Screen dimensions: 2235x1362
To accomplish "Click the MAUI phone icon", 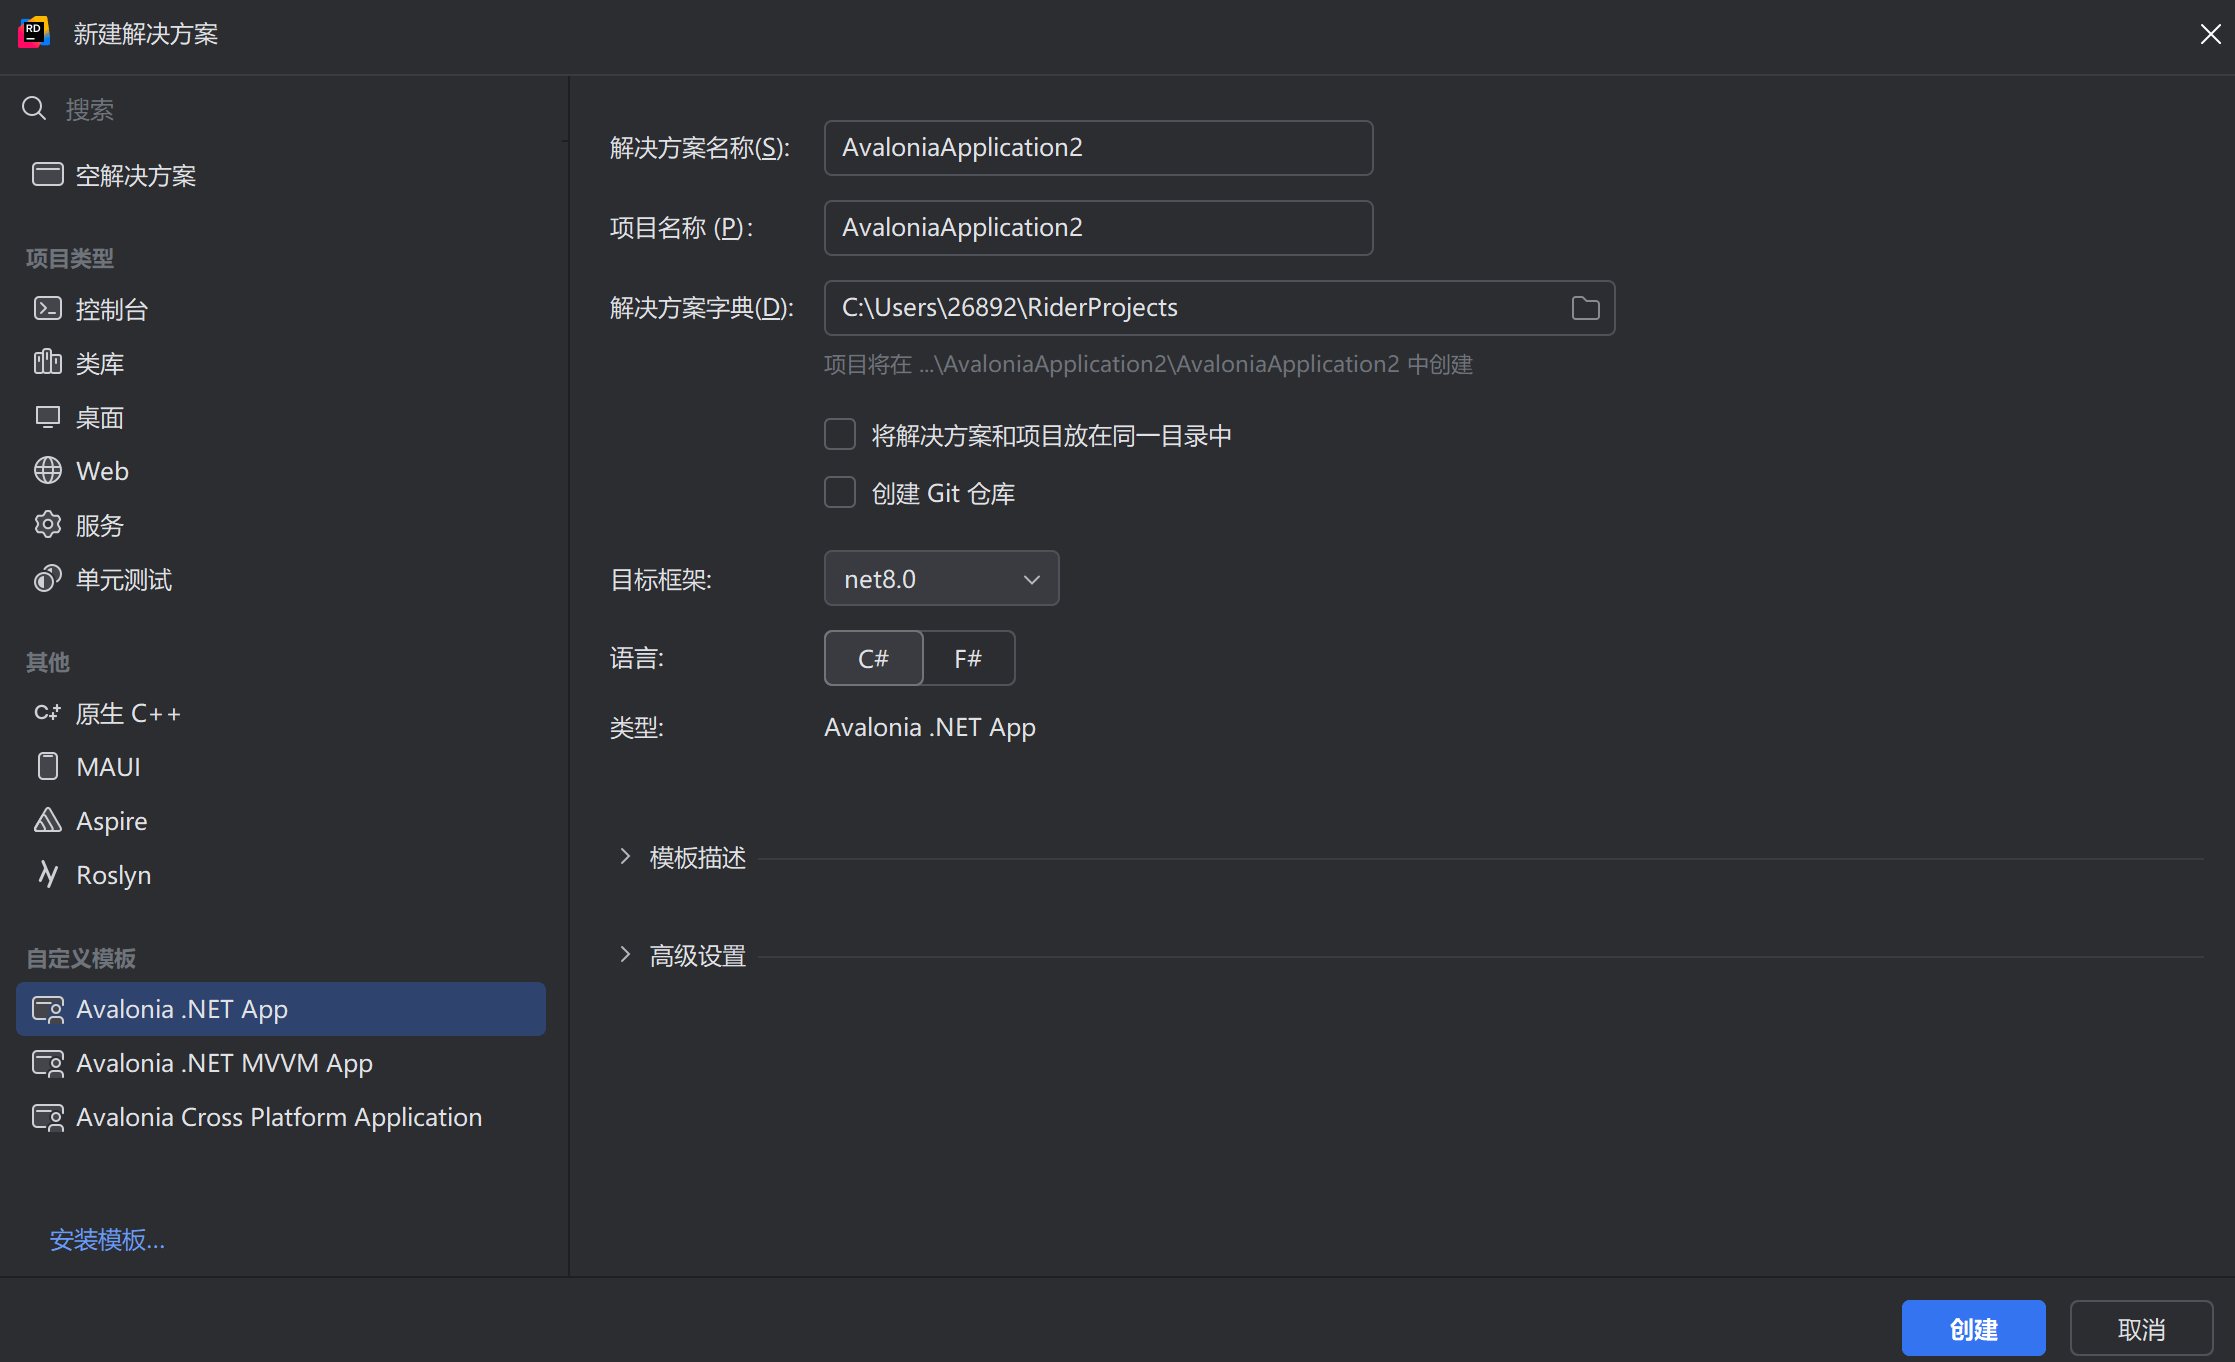I will (47, 767).
